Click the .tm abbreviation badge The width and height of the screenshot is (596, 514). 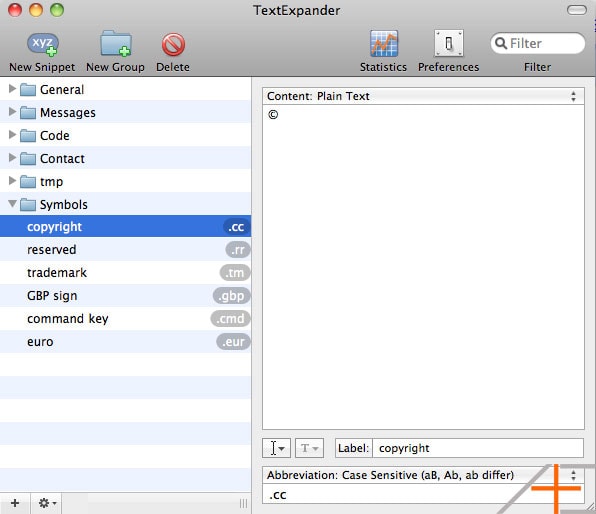[x=235, y=273]
